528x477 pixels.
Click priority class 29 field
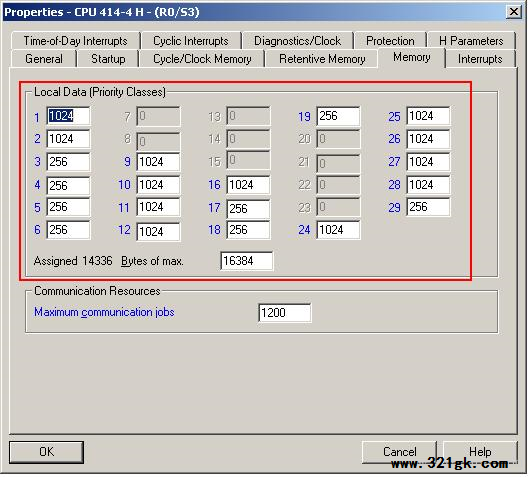428,207
